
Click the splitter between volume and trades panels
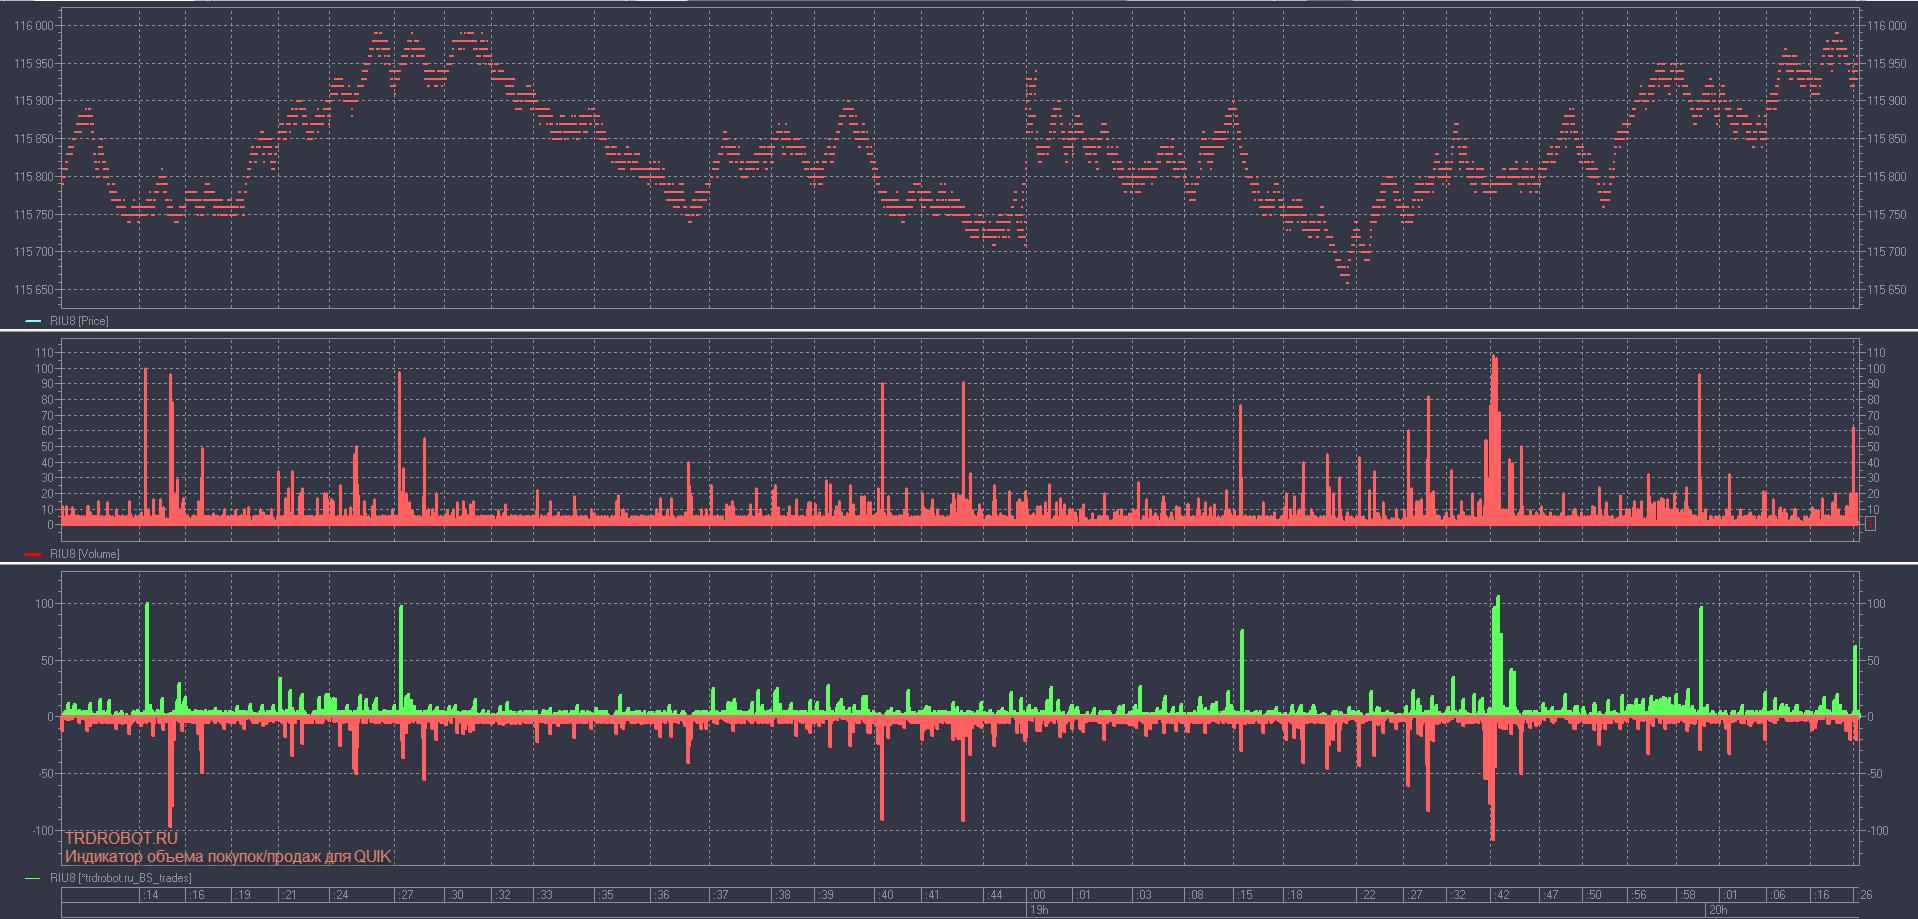pos(959,563)
